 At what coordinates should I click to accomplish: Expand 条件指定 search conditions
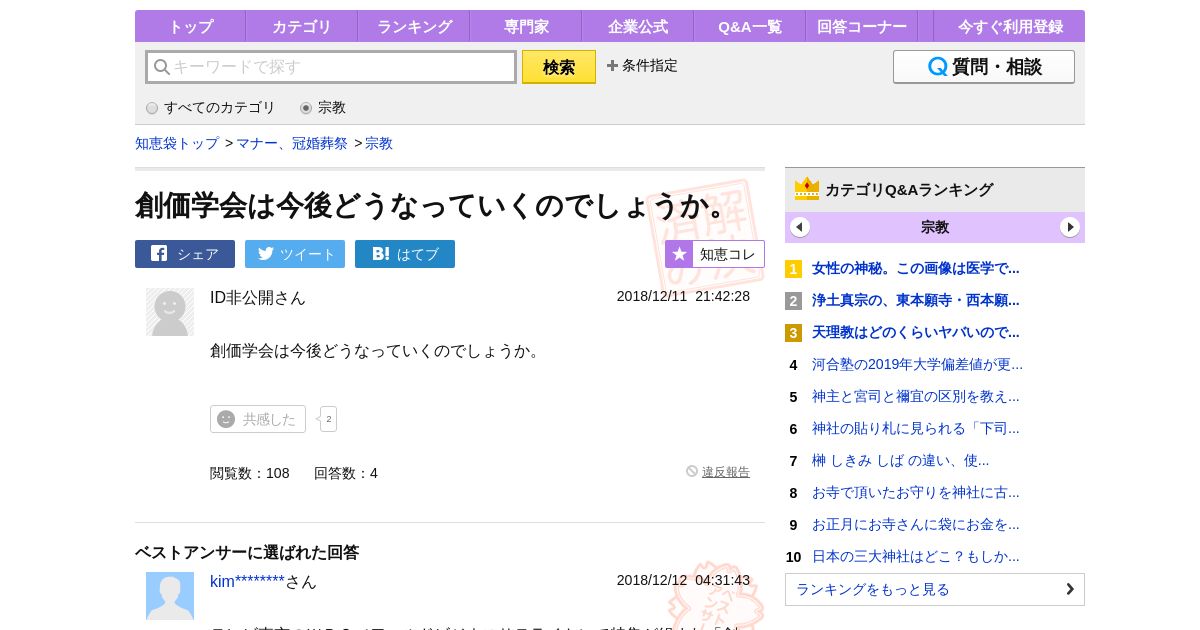click(642, 66)
